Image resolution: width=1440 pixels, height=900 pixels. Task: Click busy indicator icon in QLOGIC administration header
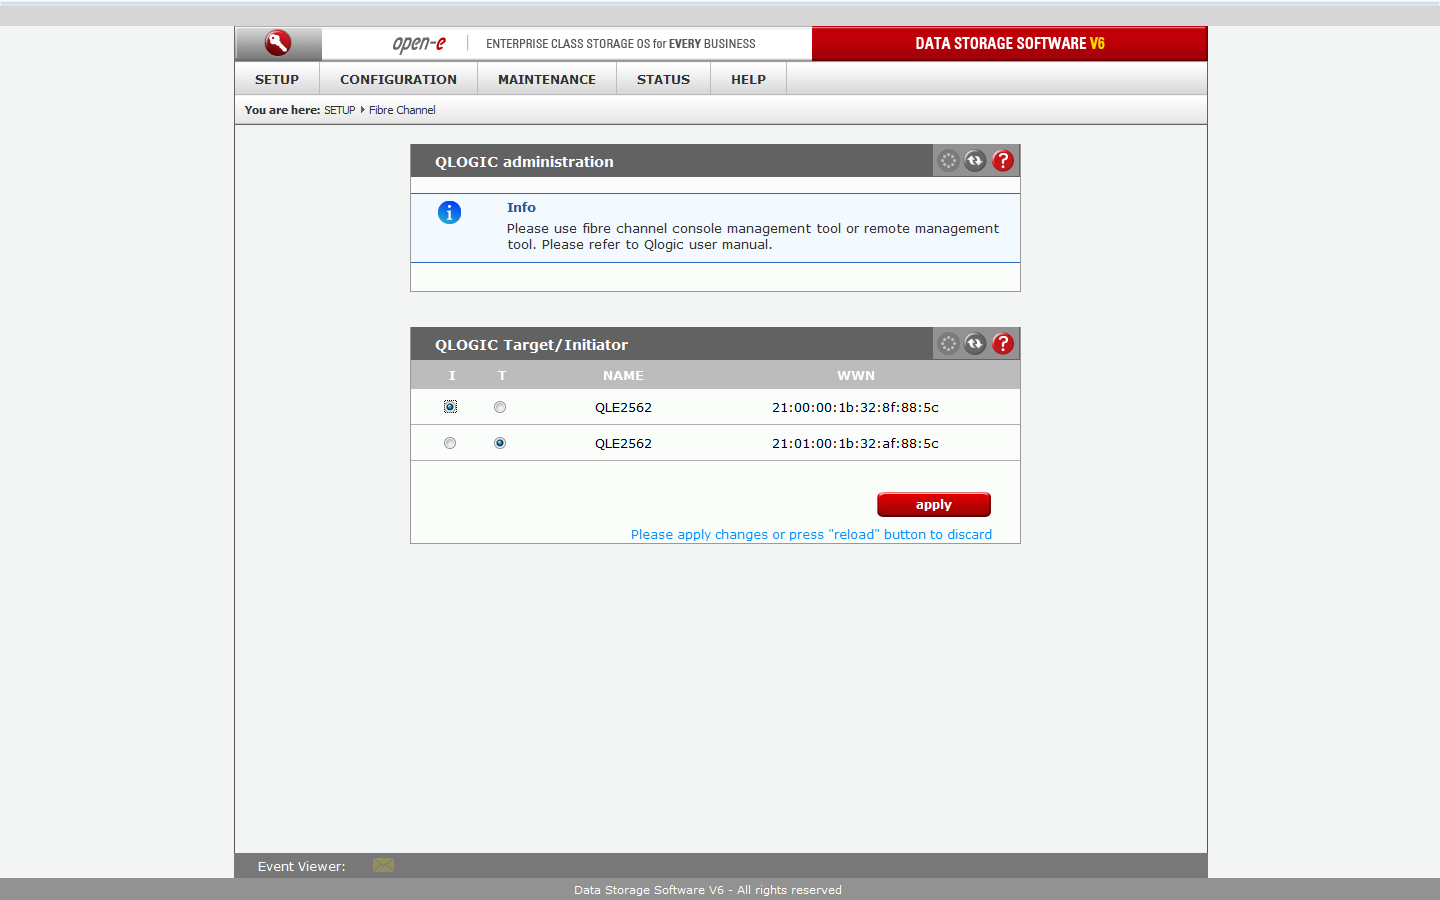tap(948, 161)
